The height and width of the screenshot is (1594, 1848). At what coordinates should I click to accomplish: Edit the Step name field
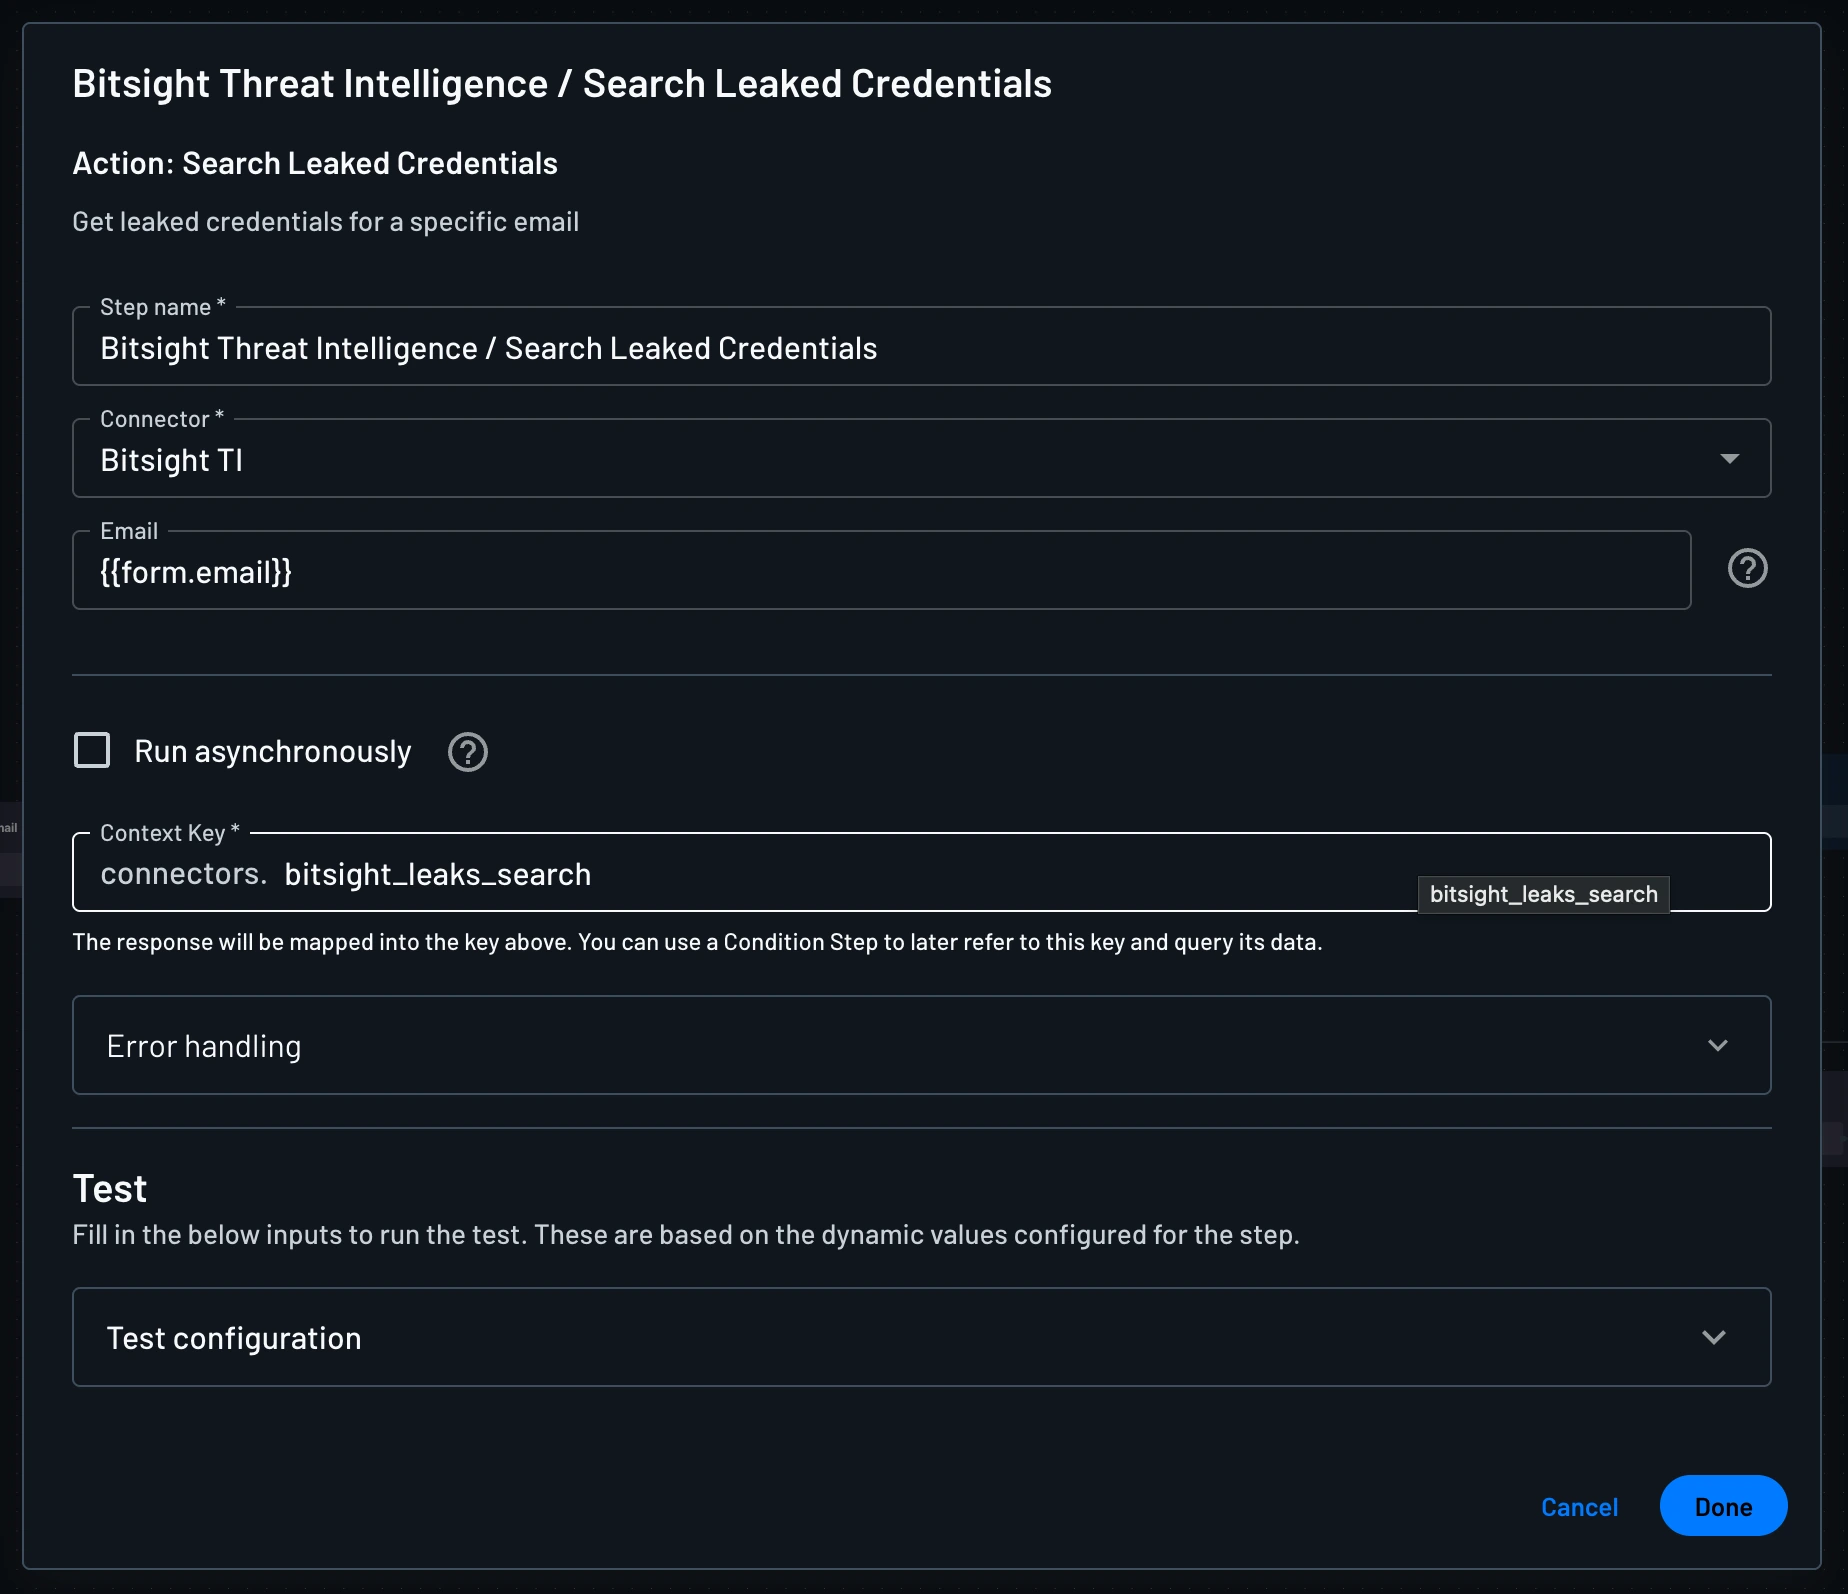pos(921,347)
